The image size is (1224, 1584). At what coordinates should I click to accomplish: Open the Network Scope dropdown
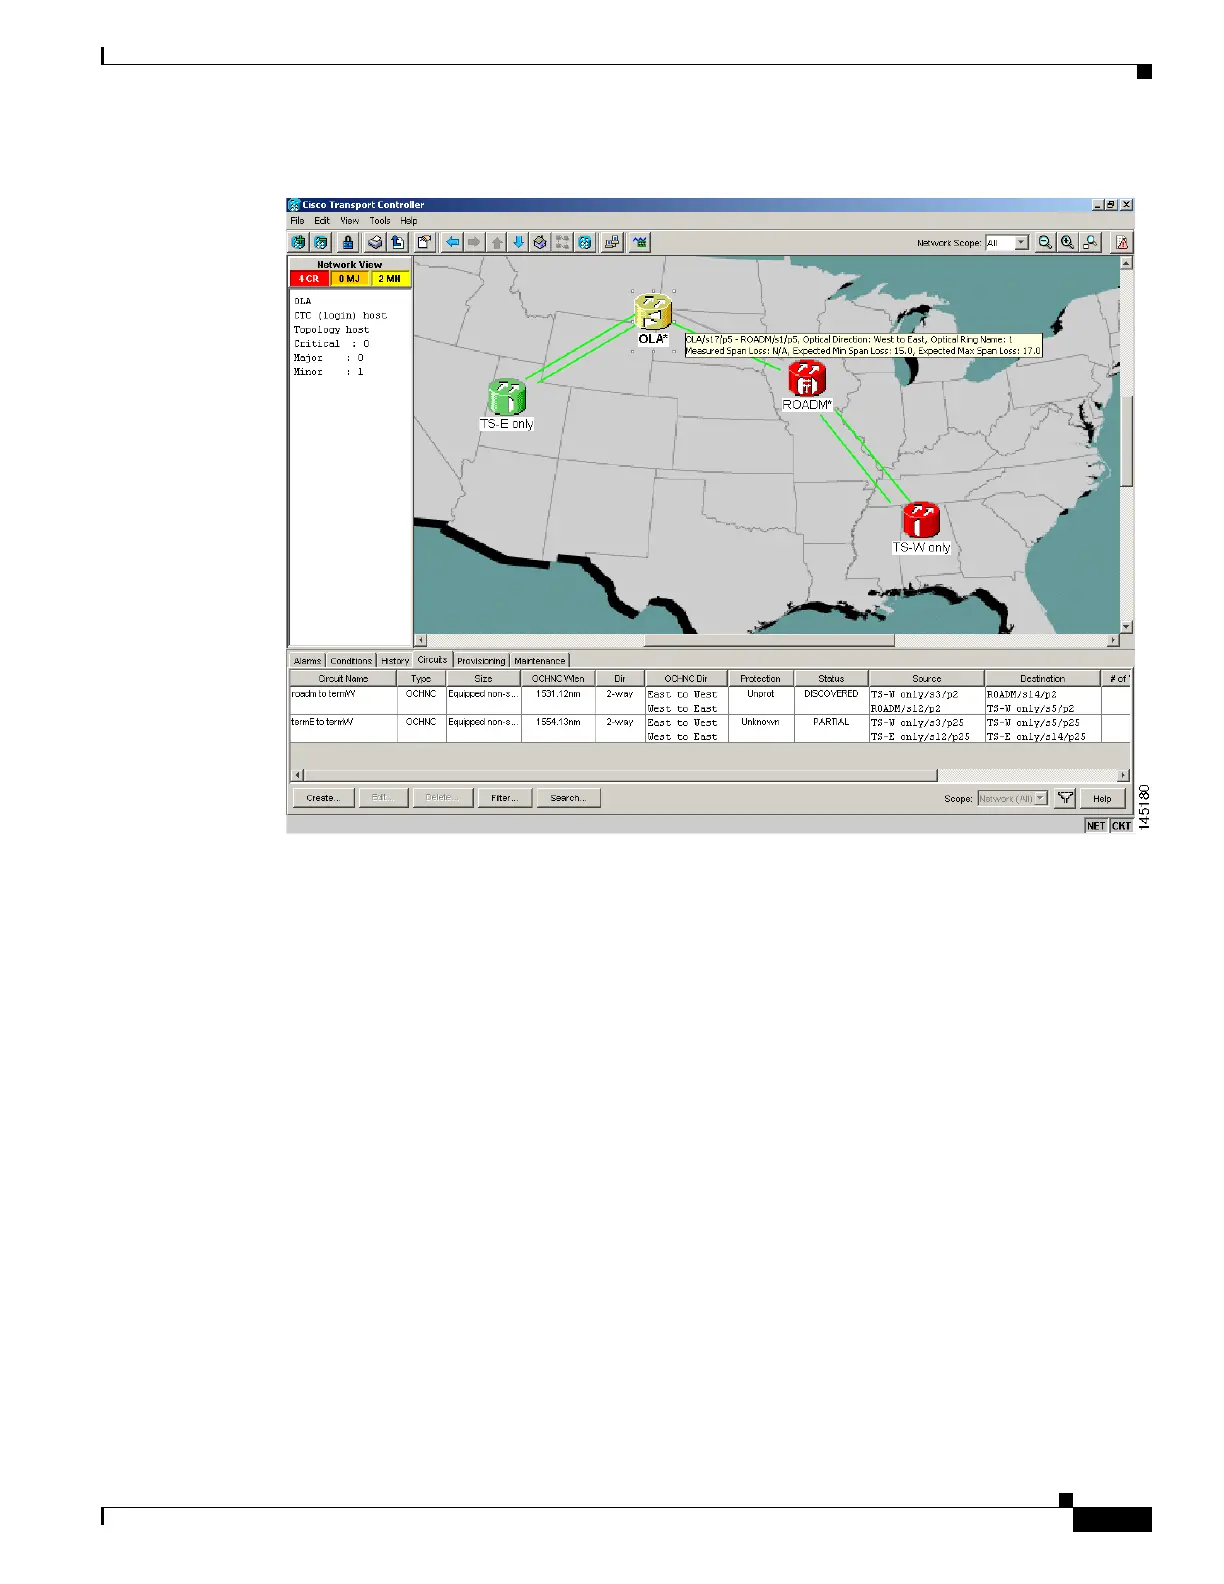coord(1021,243)
